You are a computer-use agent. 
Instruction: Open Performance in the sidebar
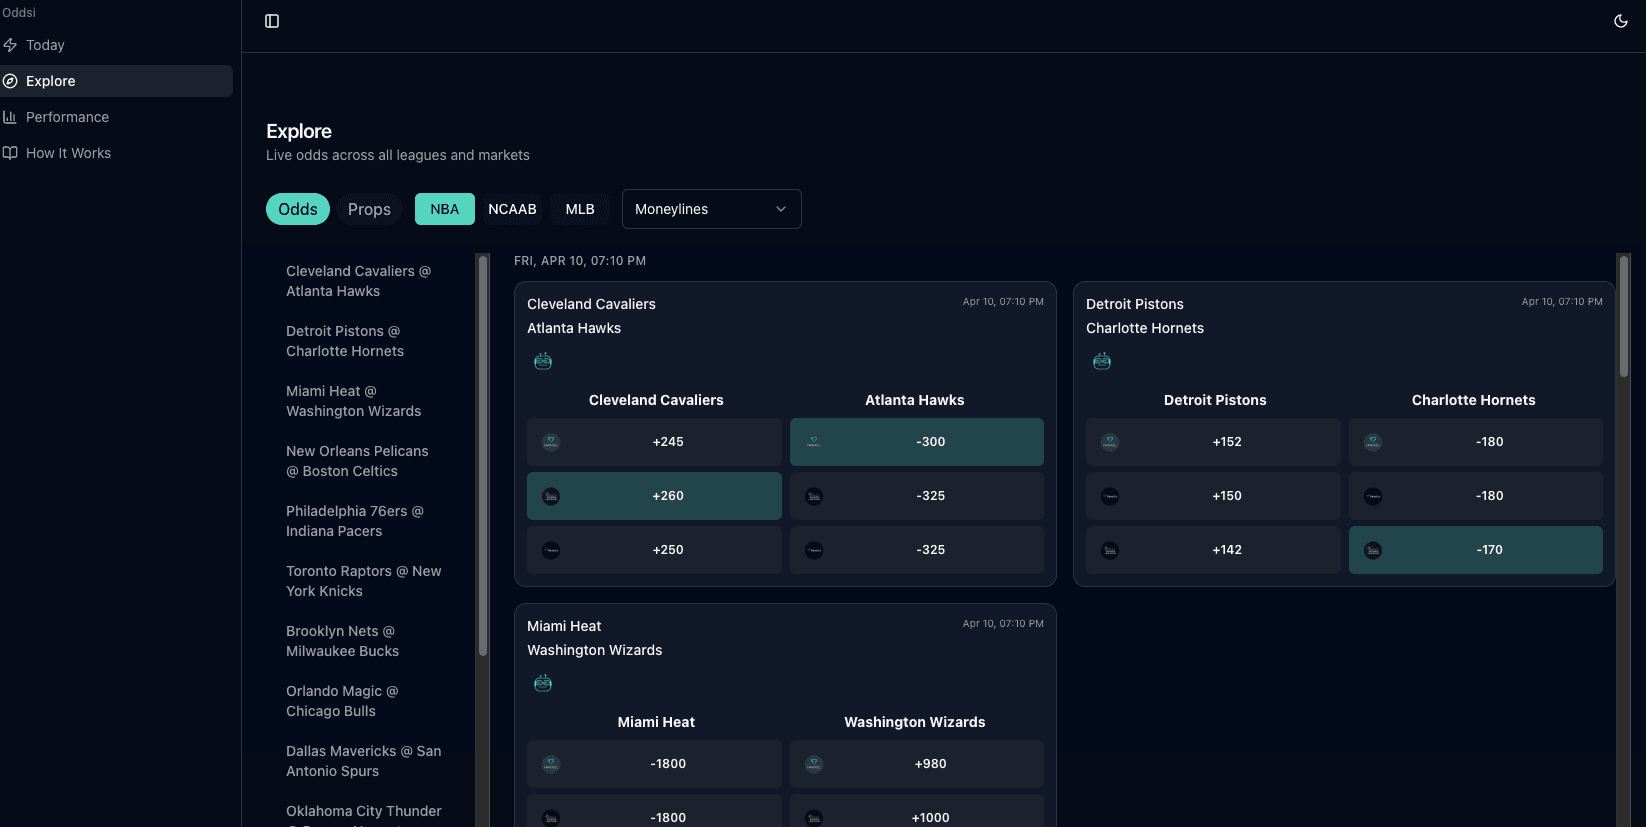click(116, 117)
